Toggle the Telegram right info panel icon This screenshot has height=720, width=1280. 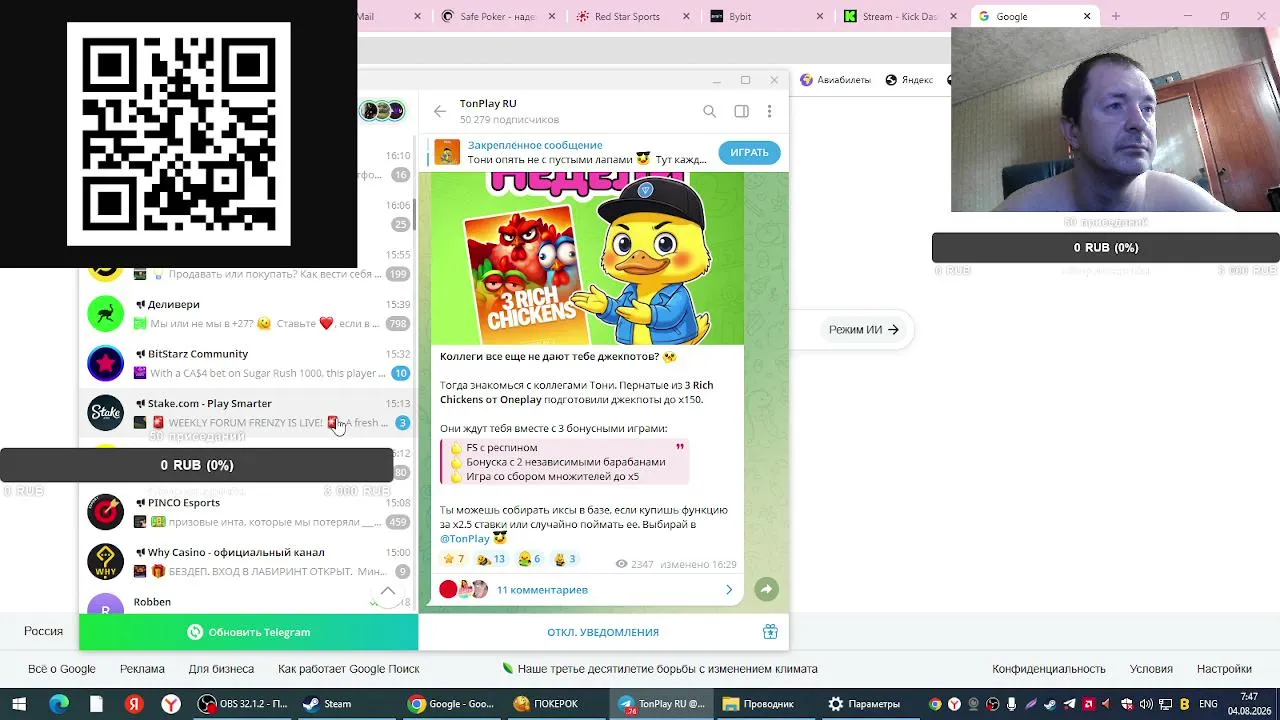(741, 111)
